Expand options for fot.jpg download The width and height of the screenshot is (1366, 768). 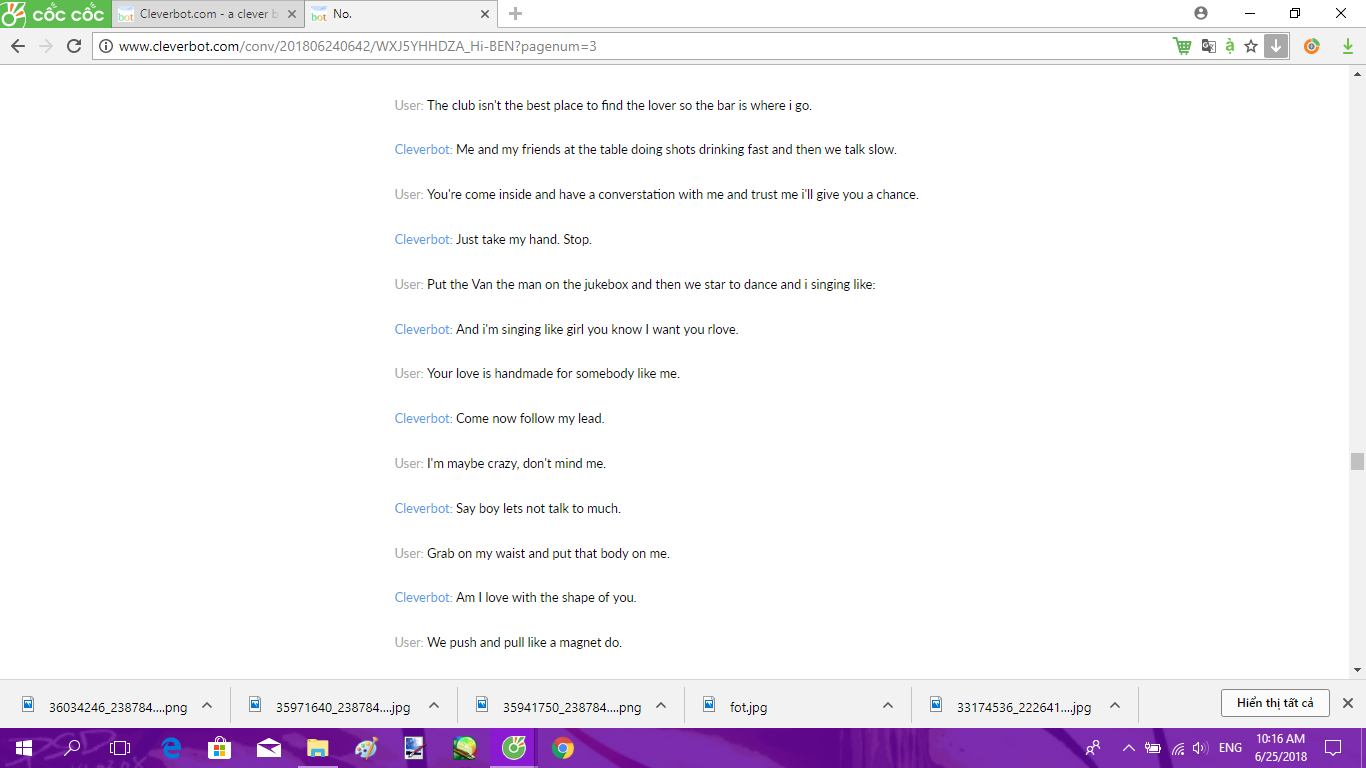tap(888, 705)
